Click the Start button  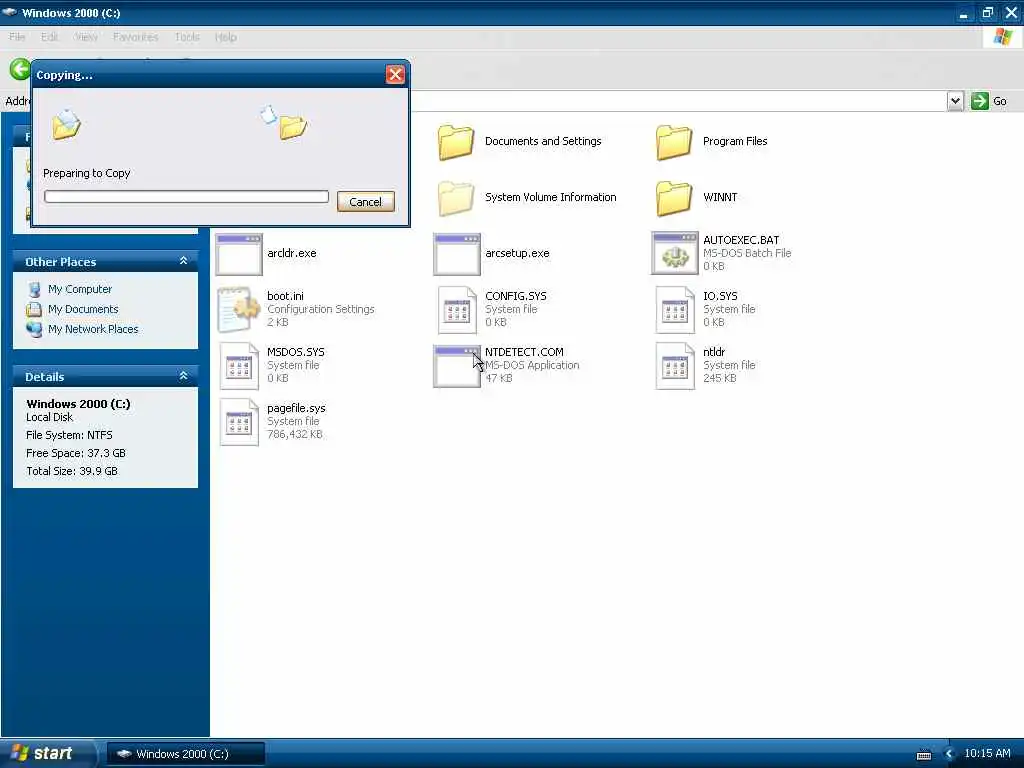(x=47, y=754)
